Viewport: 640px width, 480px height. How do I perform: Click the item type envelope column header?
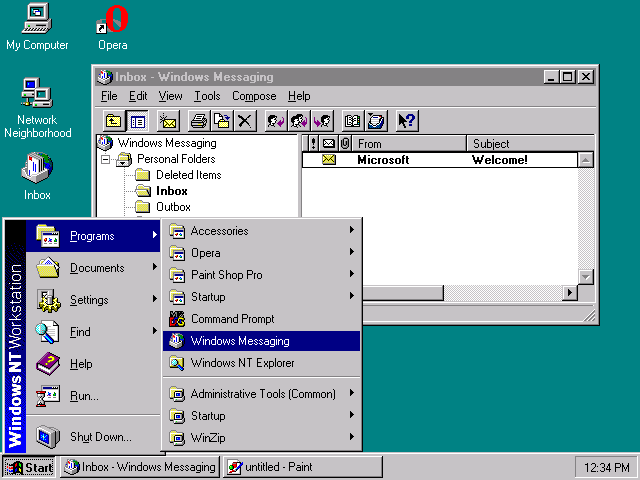click(329, 143)
